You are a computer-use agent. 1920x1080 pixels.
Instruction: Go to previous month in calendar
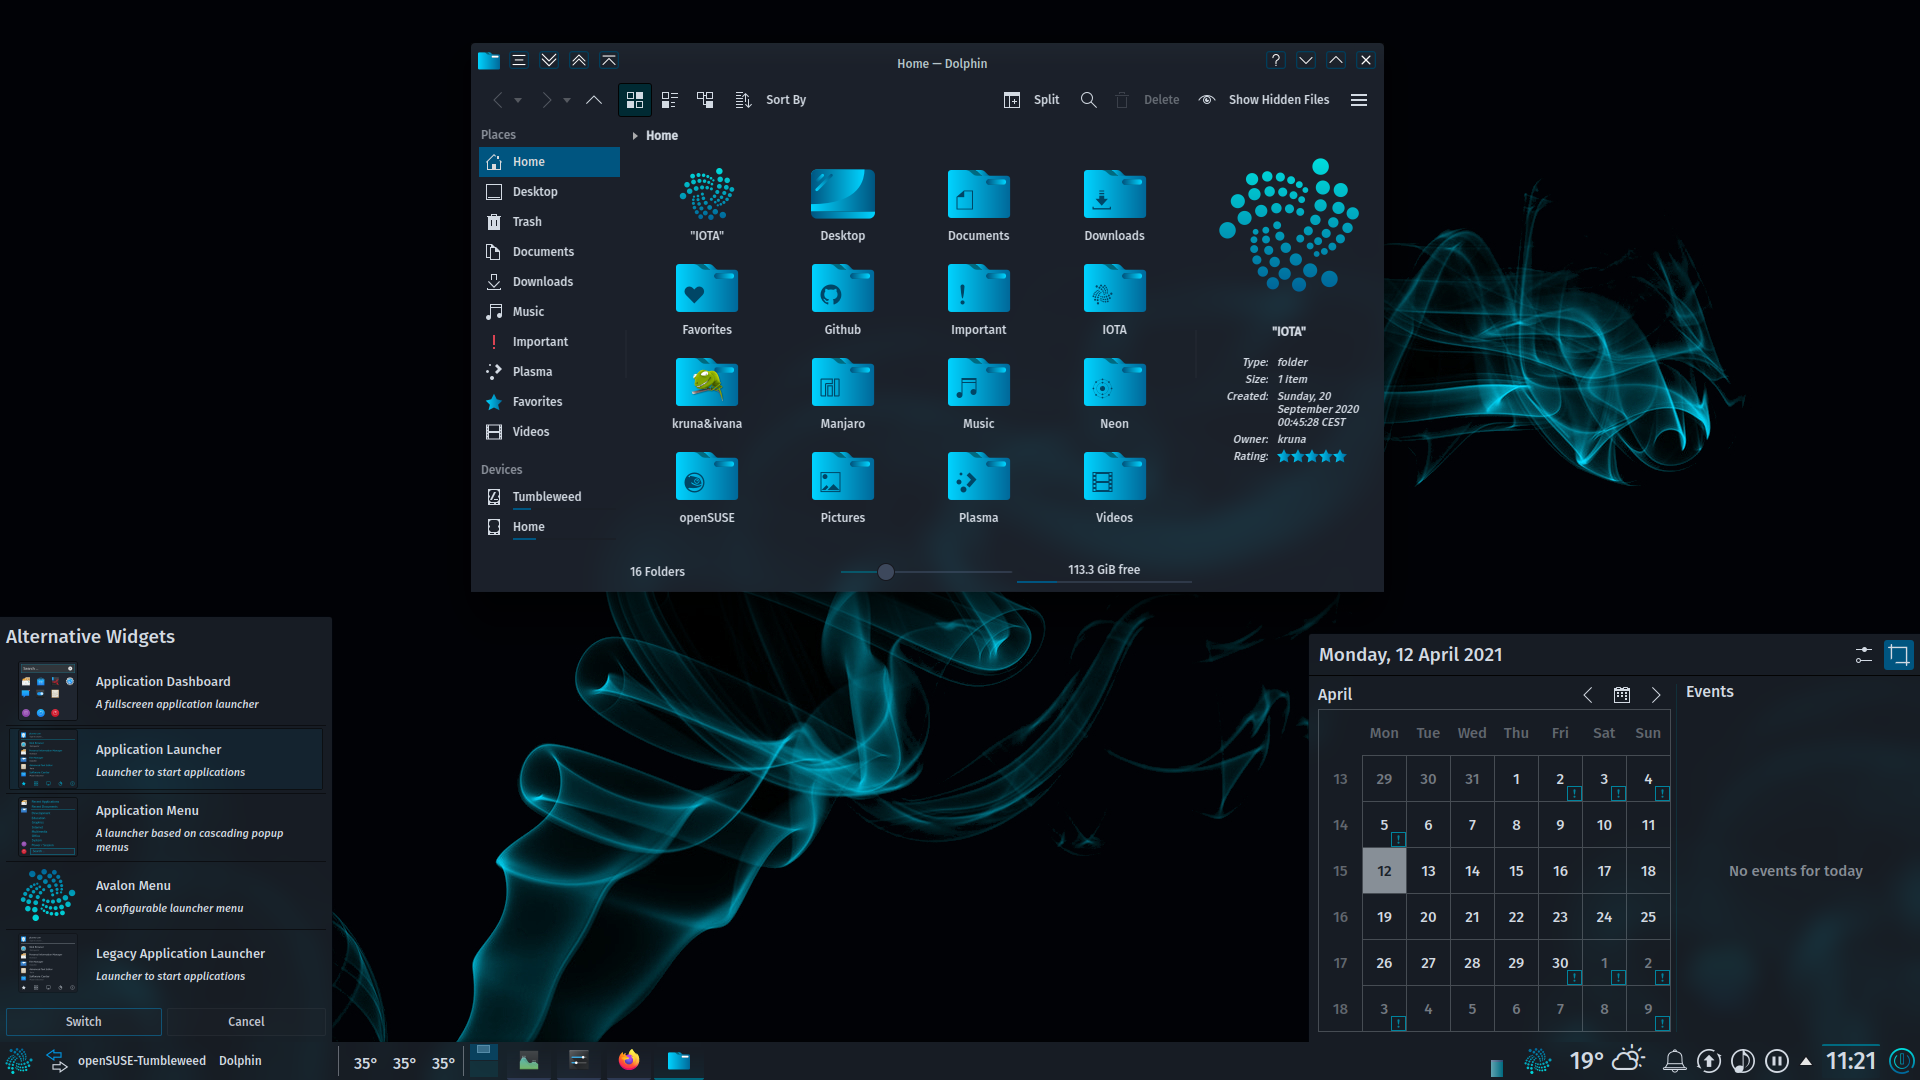click(x=1588, y=695)
